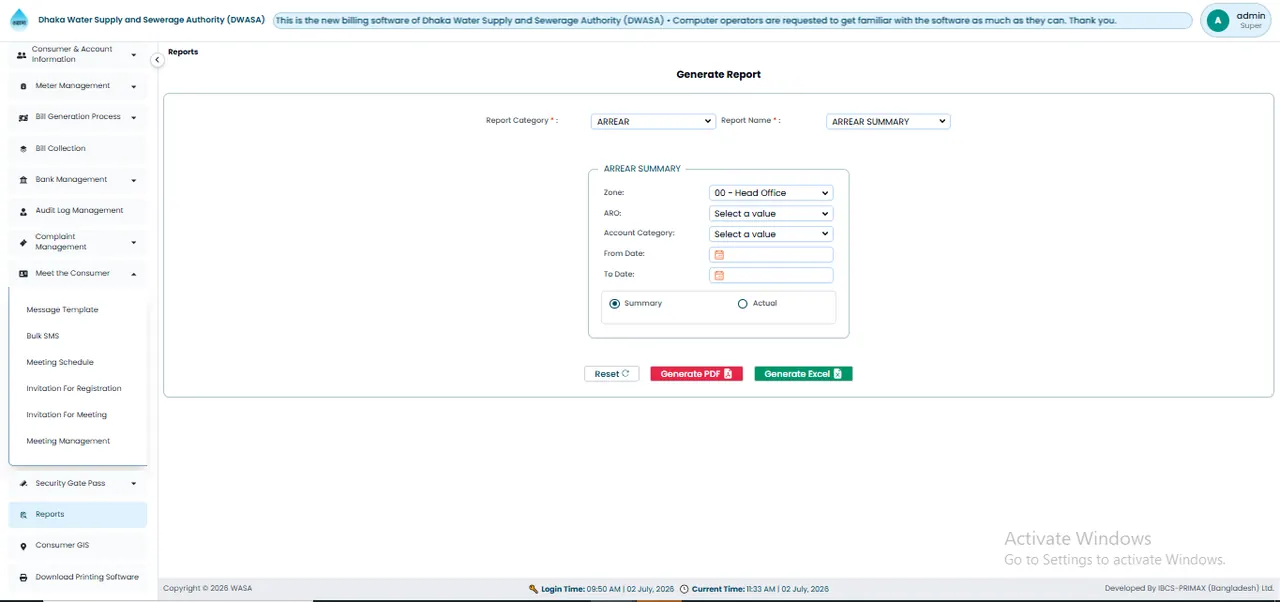Open the Account Category dropdown
Screen dimensions: 1280x602
click(x=771, y=234)
